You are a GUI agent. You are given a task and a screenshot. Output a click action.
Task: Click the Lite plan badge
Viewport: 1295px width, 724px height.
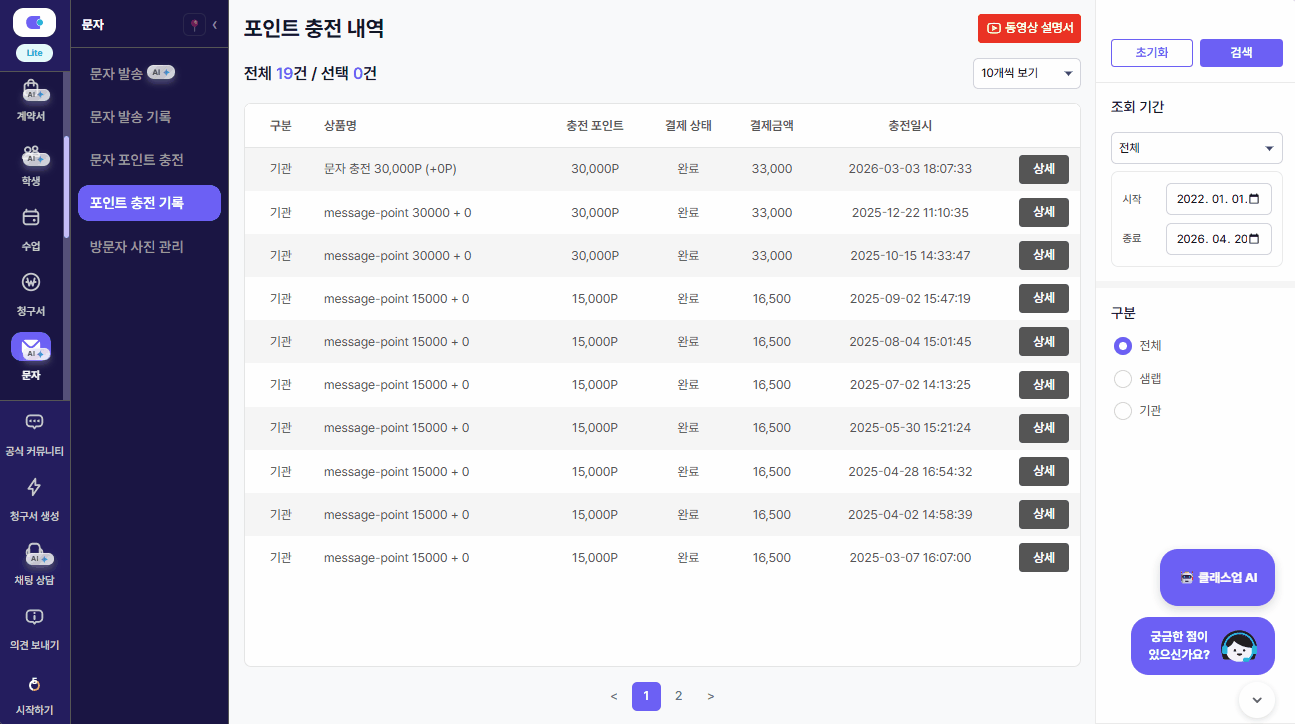(34, 53)
